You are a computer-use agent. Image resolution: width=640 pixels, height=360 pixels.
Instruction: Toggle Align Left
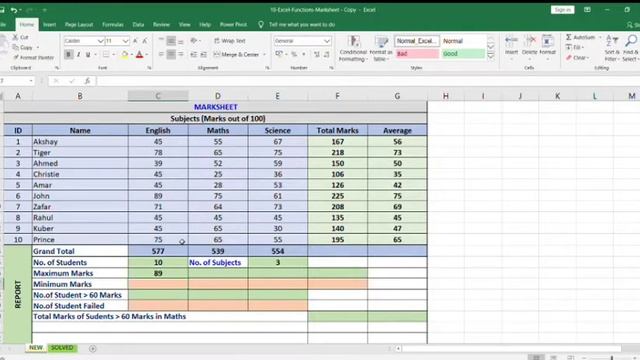161,54
